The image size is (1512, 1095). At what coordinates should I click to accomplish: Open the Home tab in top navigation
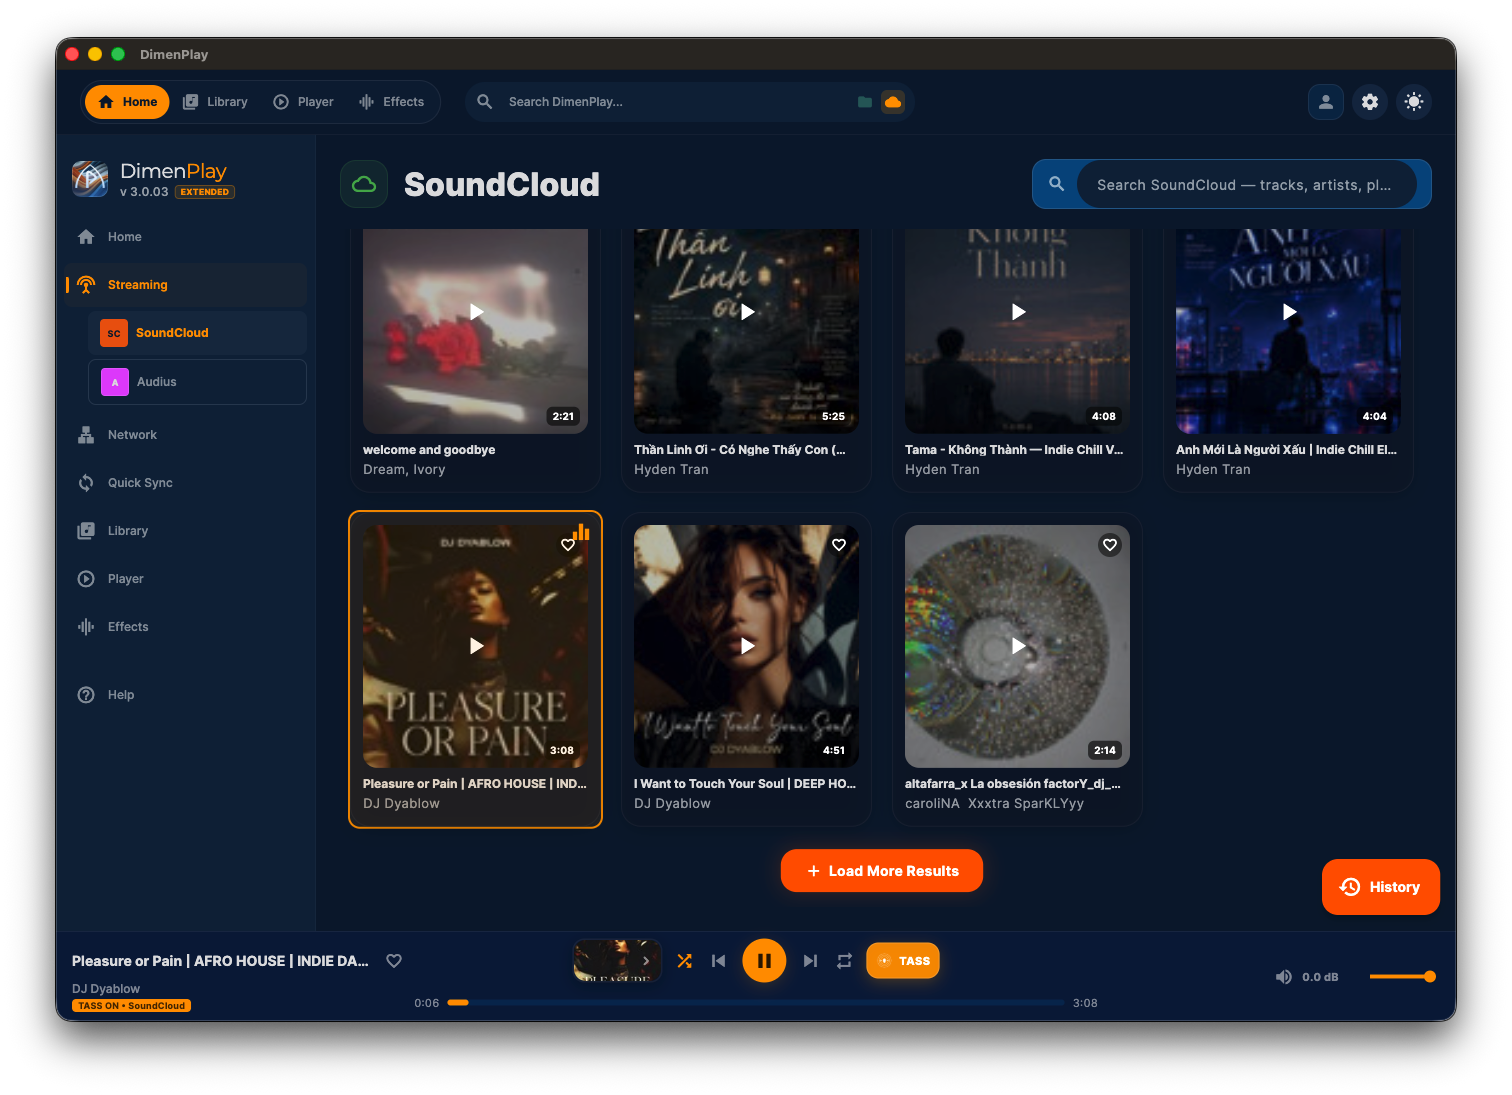(x=128, y=102)
